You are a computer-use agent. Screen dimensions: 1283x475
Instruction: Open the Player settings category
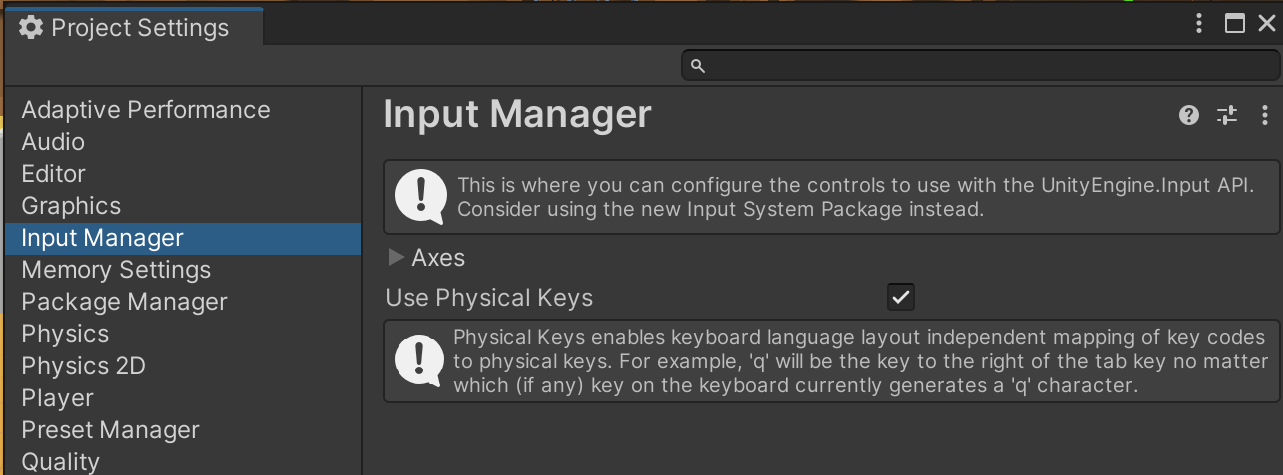[x=58, y=398]
